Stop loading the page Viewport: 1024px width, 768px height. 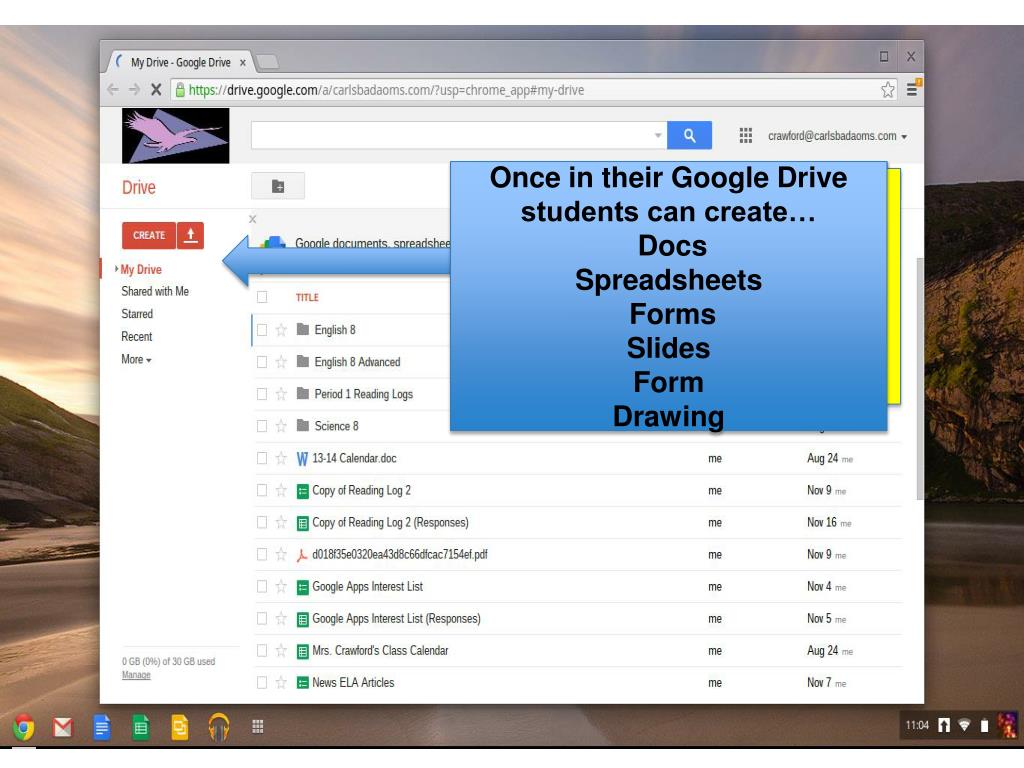coord(155,89)
